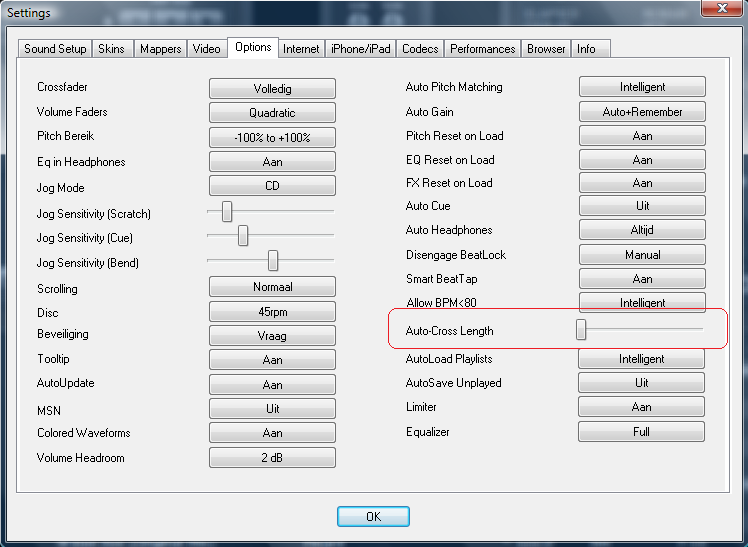Click the Jog Sensitivity (Bend) slider handle
Image resolution: width=748 pixels, height=547 pixels.
click(272, 261)
